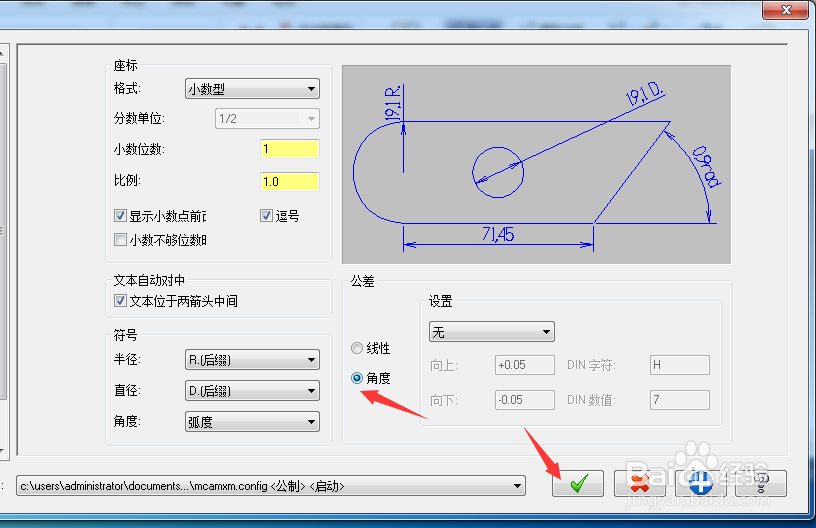Screen dimensions: 816x528
Task: Select the 角度 tolerance radio button
Action: [x=357, y=378]
